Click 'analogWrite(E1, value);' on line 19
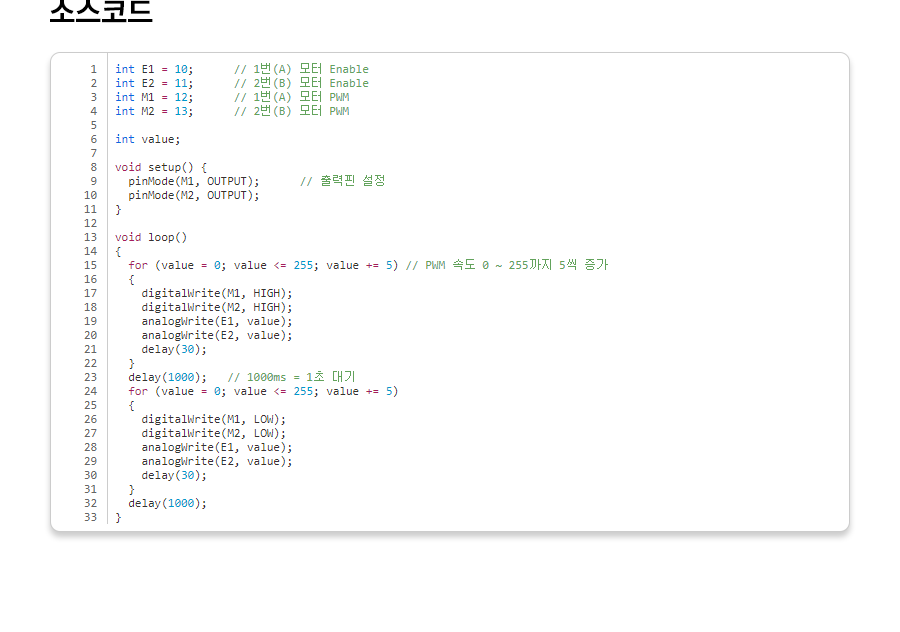Image resolution: width=900 pixels, height=632 pixels. (x=216, y=321)
